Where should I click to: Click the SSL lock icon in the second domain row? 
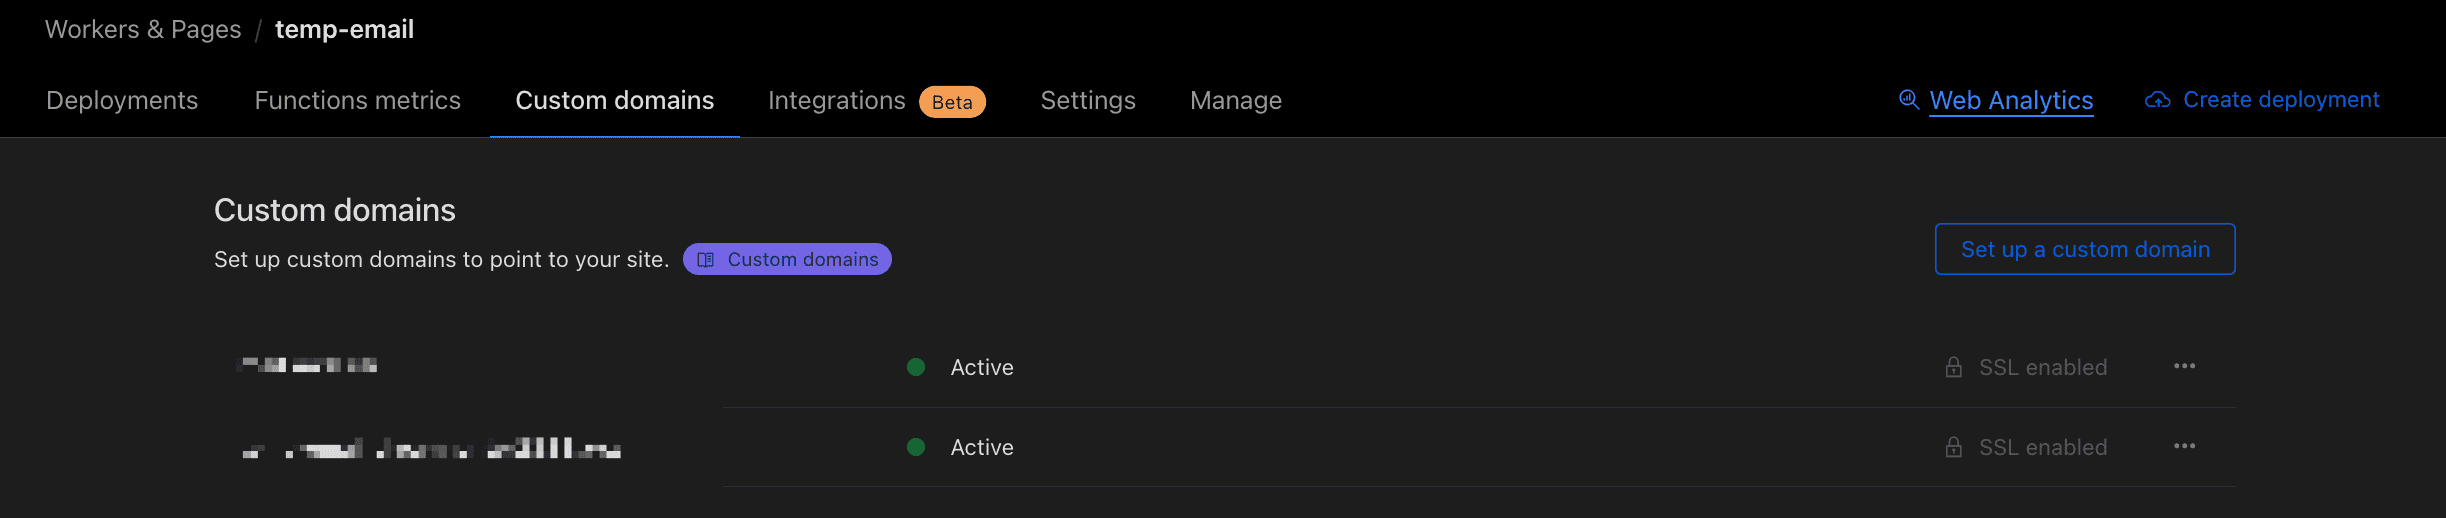[x=1953, y=447]
